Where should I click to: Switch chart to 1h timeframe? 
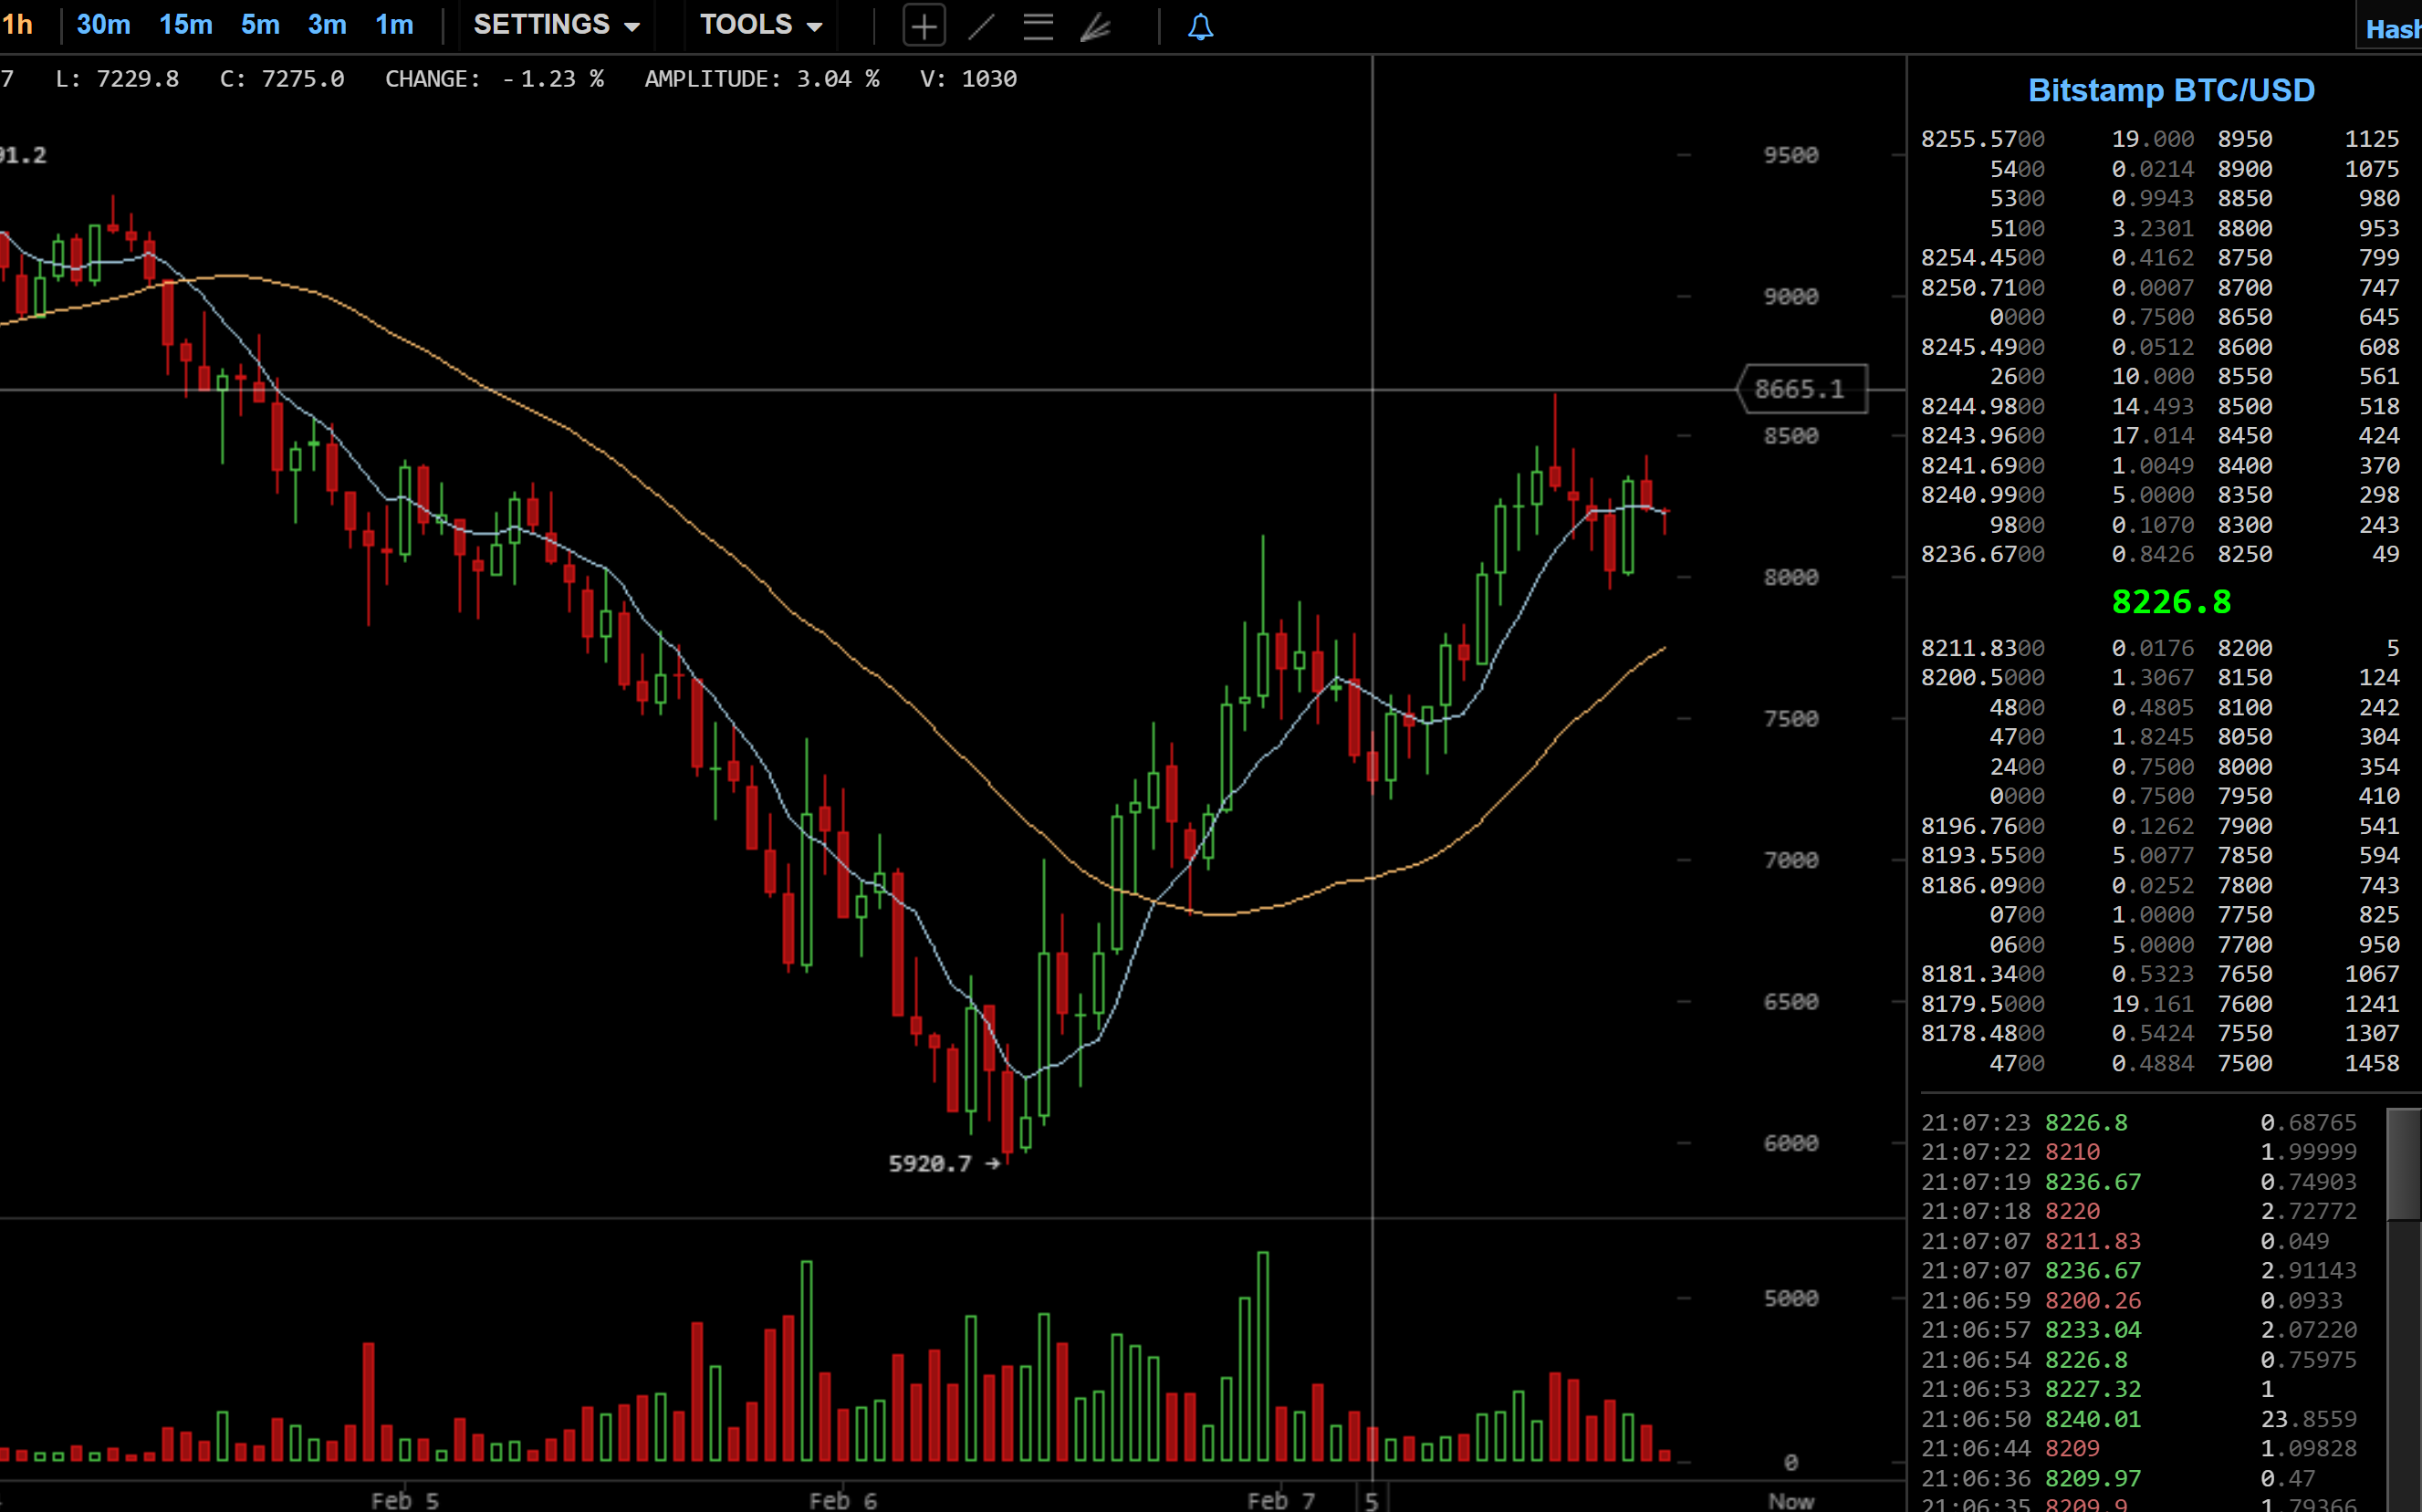click(17, 24)
